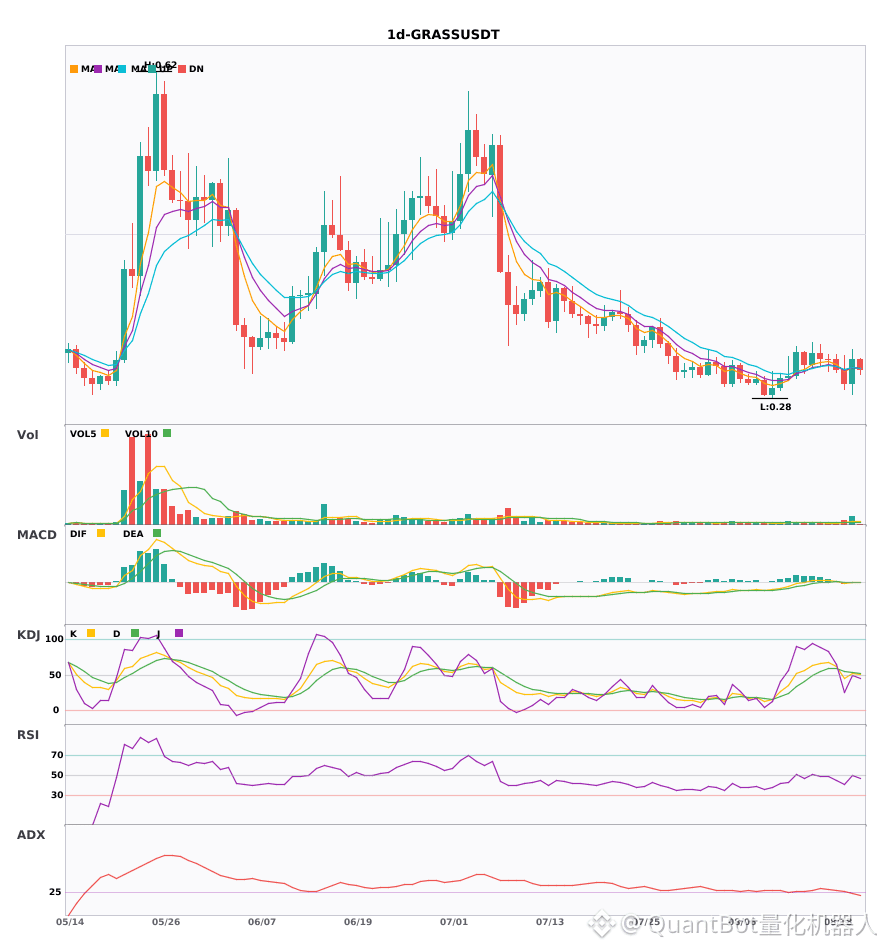Viewport: 885px width, 950px height.
Task: Click the yellow VOL5 legend swatch
Action: click(105, 433)
